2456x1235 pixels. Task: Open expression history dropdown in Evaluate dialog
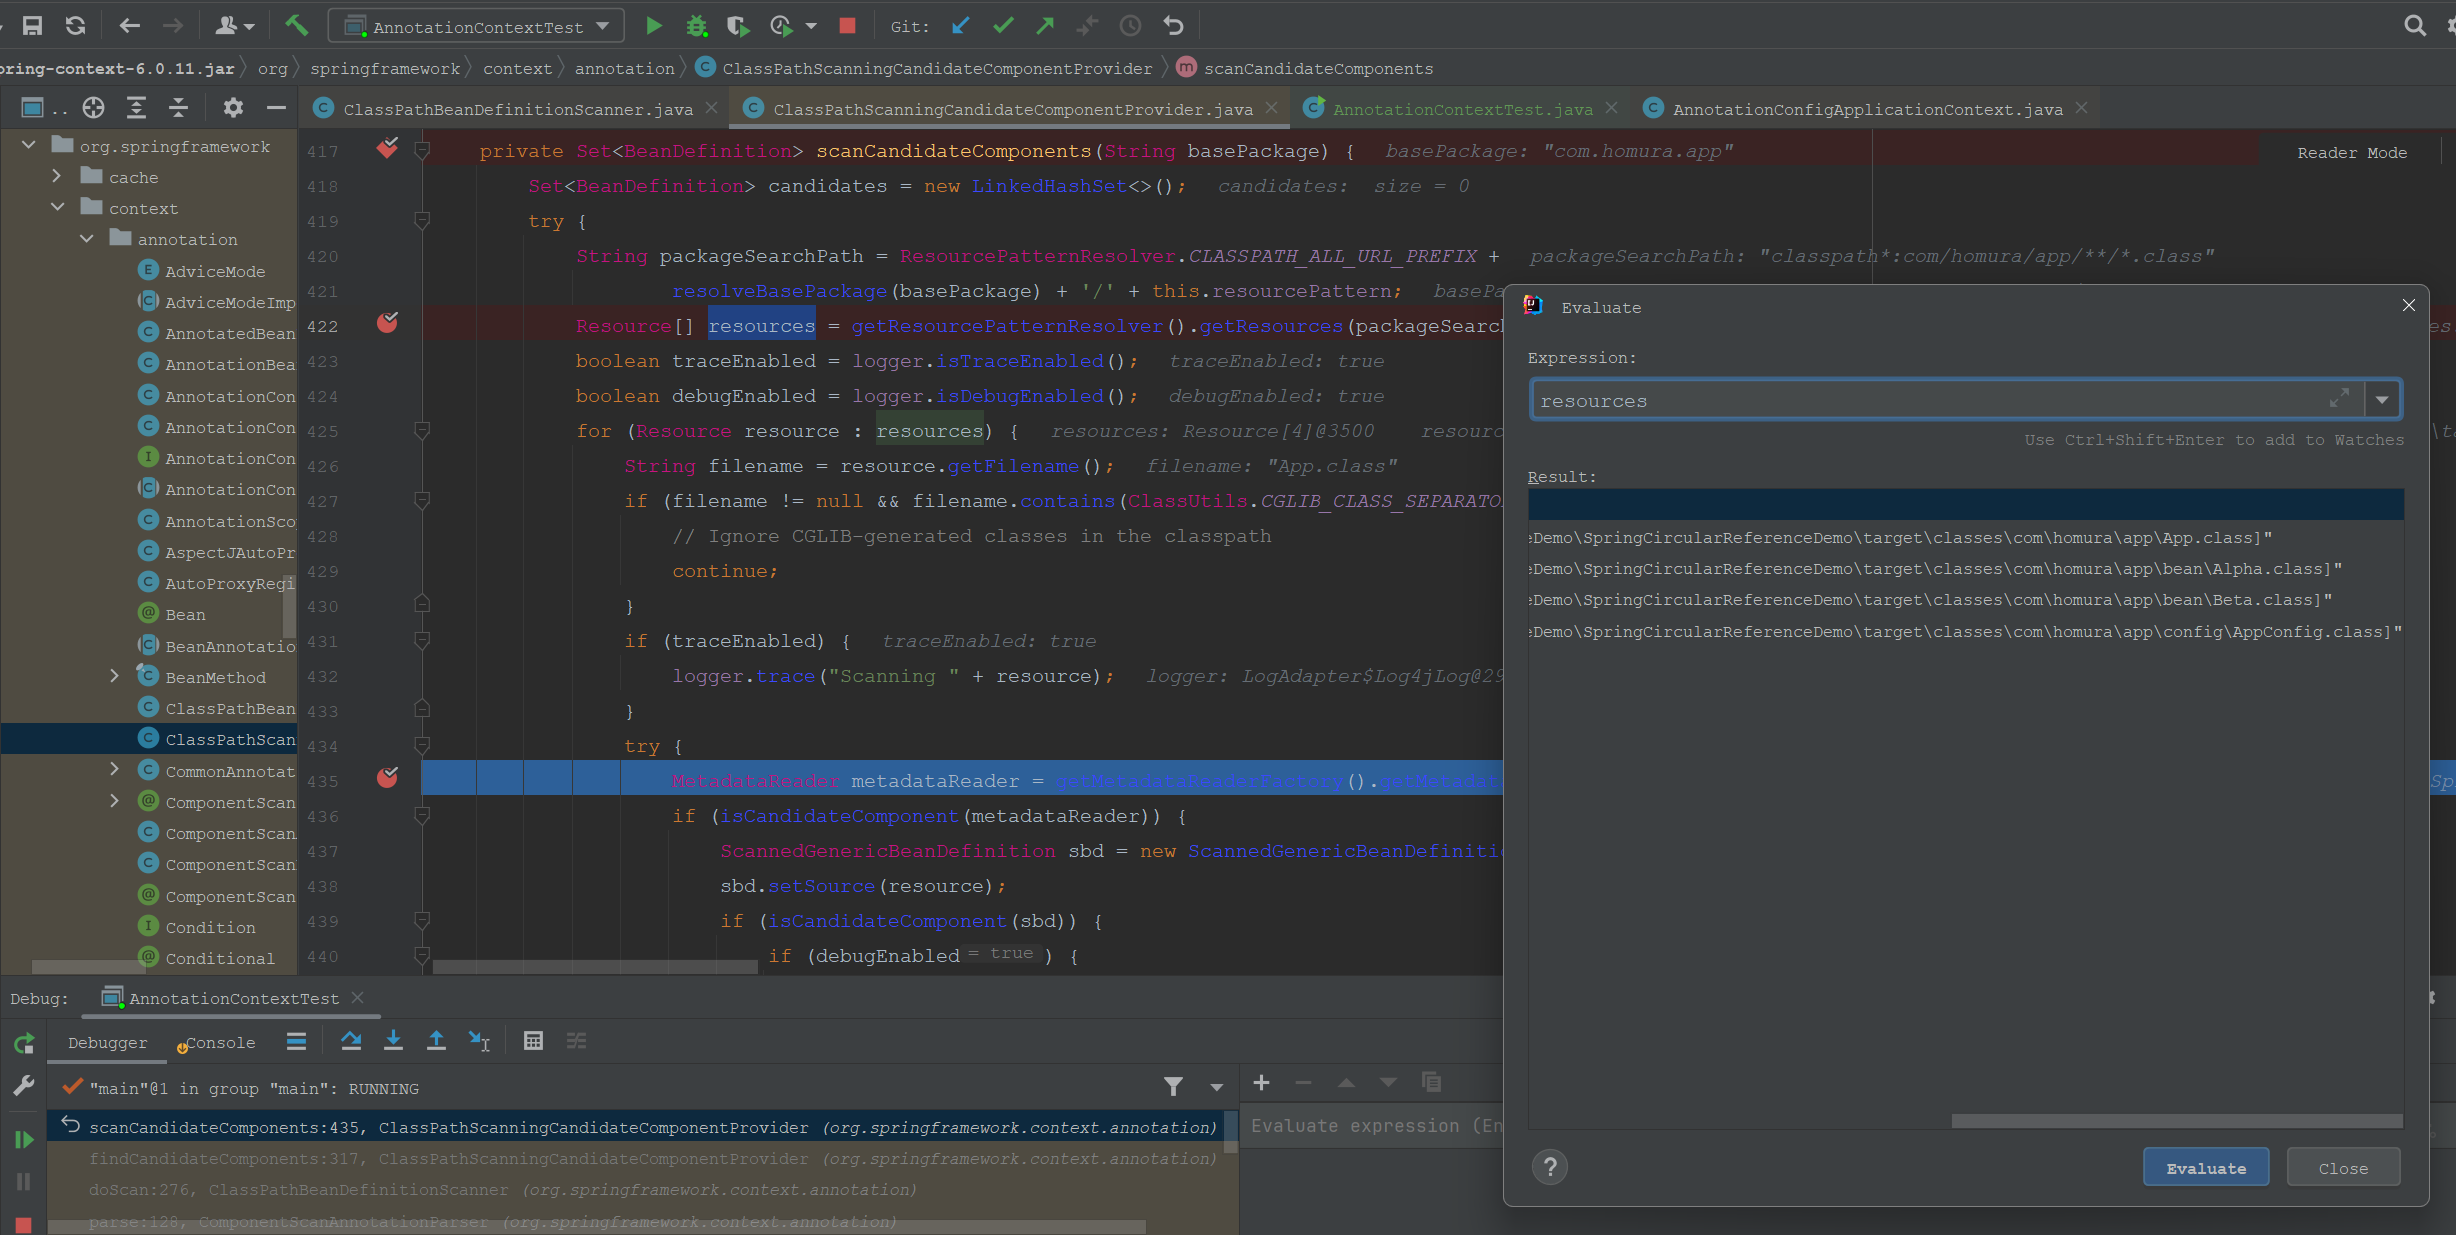(x=2382, y=400)
